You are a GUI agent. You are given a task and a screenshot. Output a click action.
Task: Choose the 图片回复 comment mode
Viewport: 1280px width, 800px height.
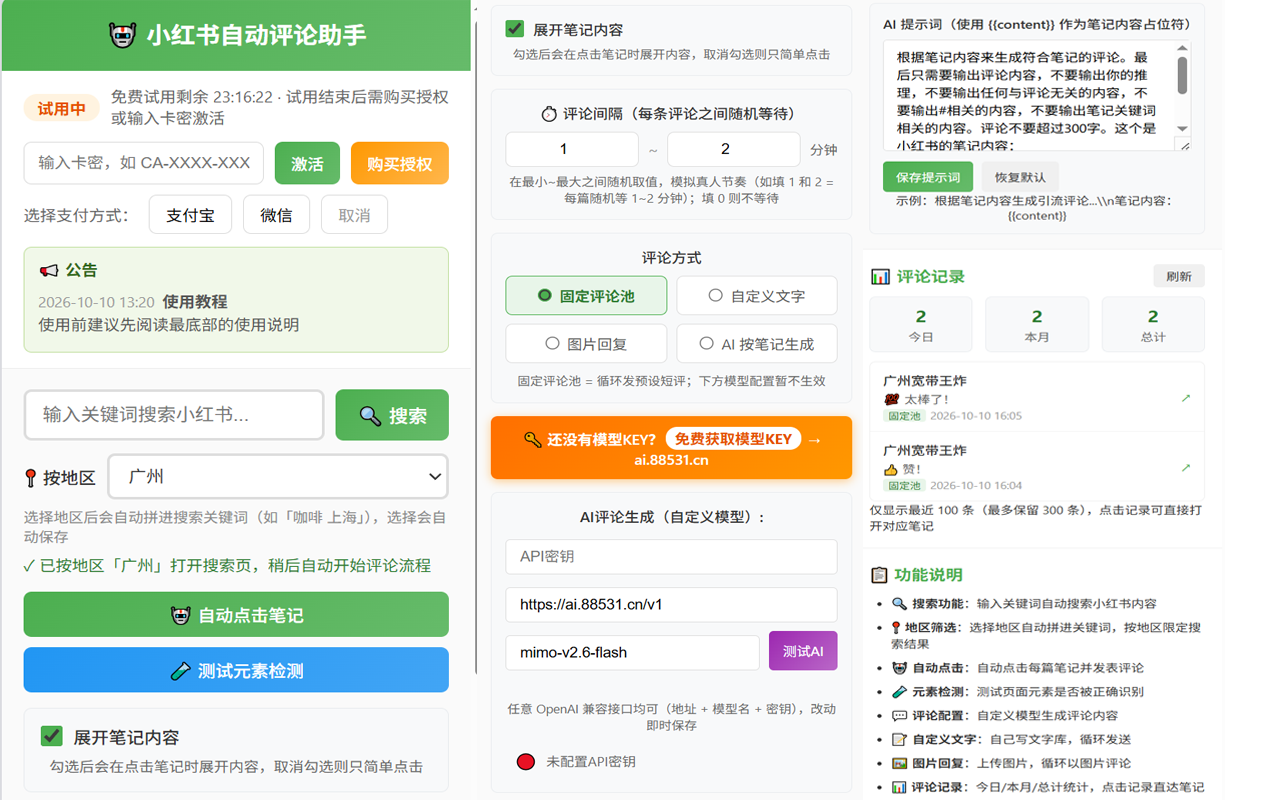coord(586,343)
